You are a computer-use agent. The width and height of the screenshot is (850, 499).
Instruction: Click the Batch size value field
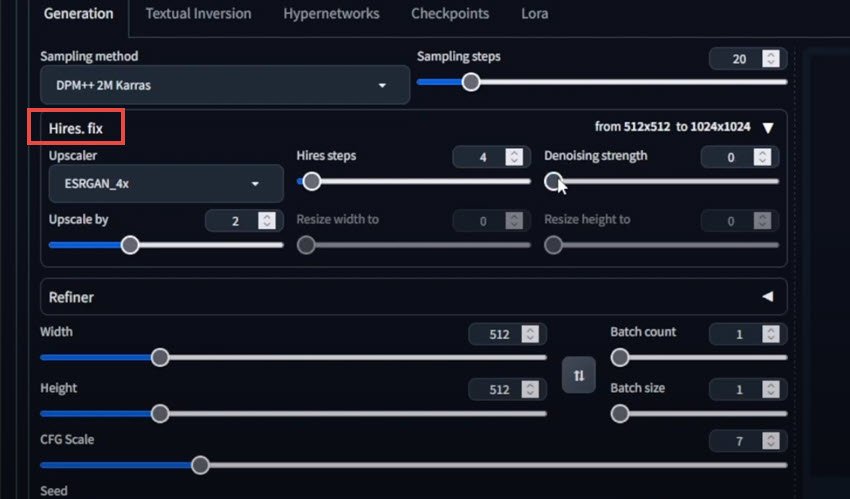pos(748,389)
